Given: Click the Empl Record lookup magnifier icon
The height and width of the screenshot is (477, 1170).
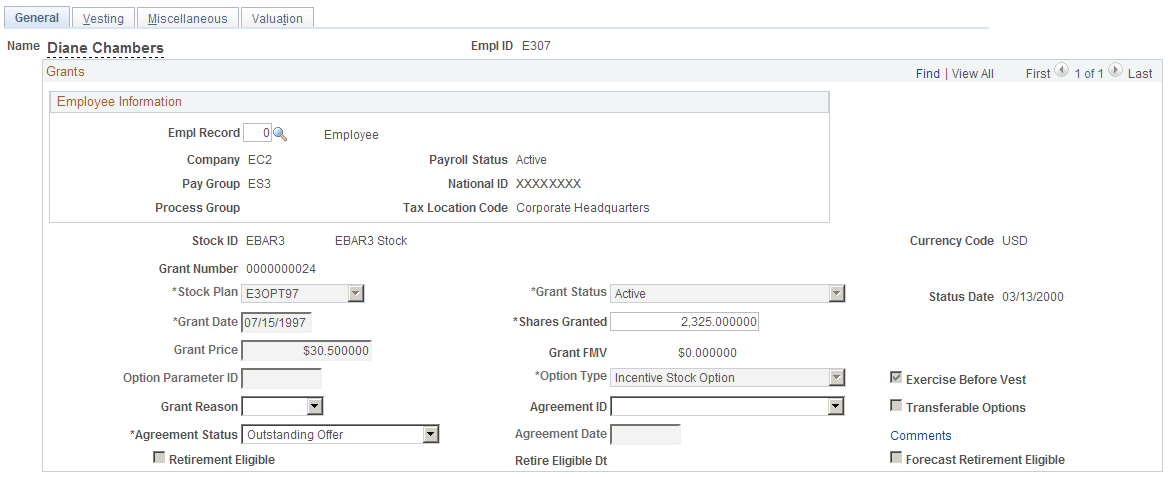Looking at the screenshot, I should click(x=280, y=134).
